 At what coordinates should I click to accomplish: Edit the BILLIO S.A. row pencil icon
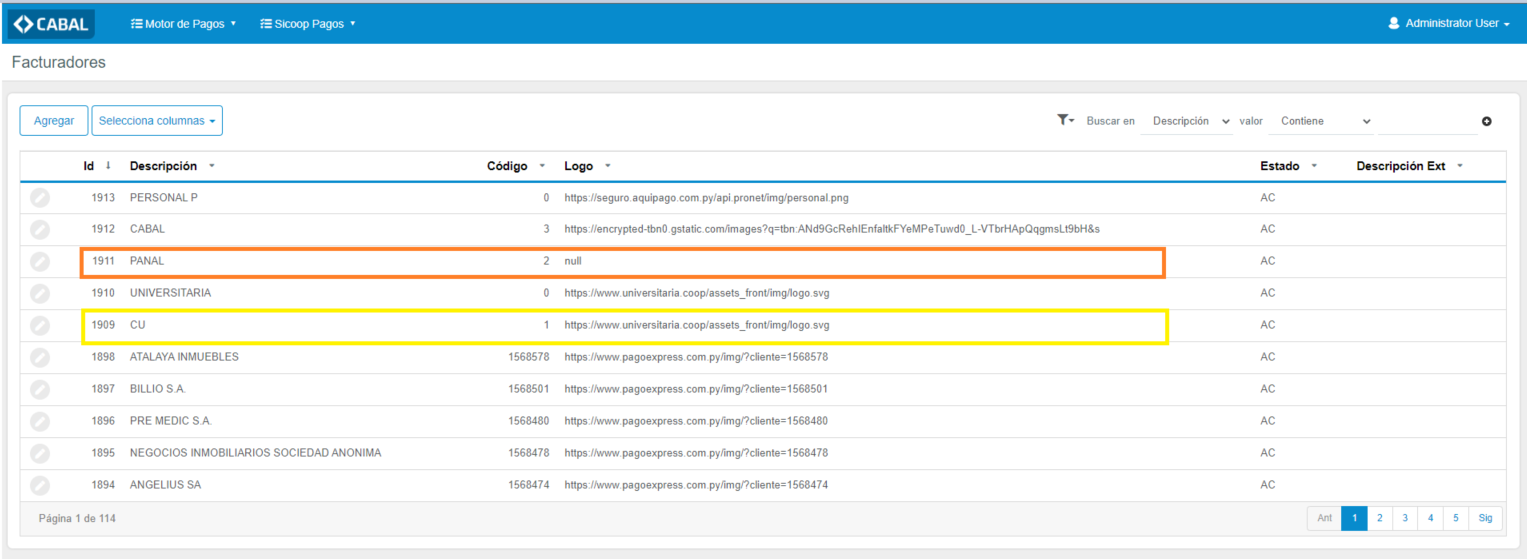click(40, 390)
